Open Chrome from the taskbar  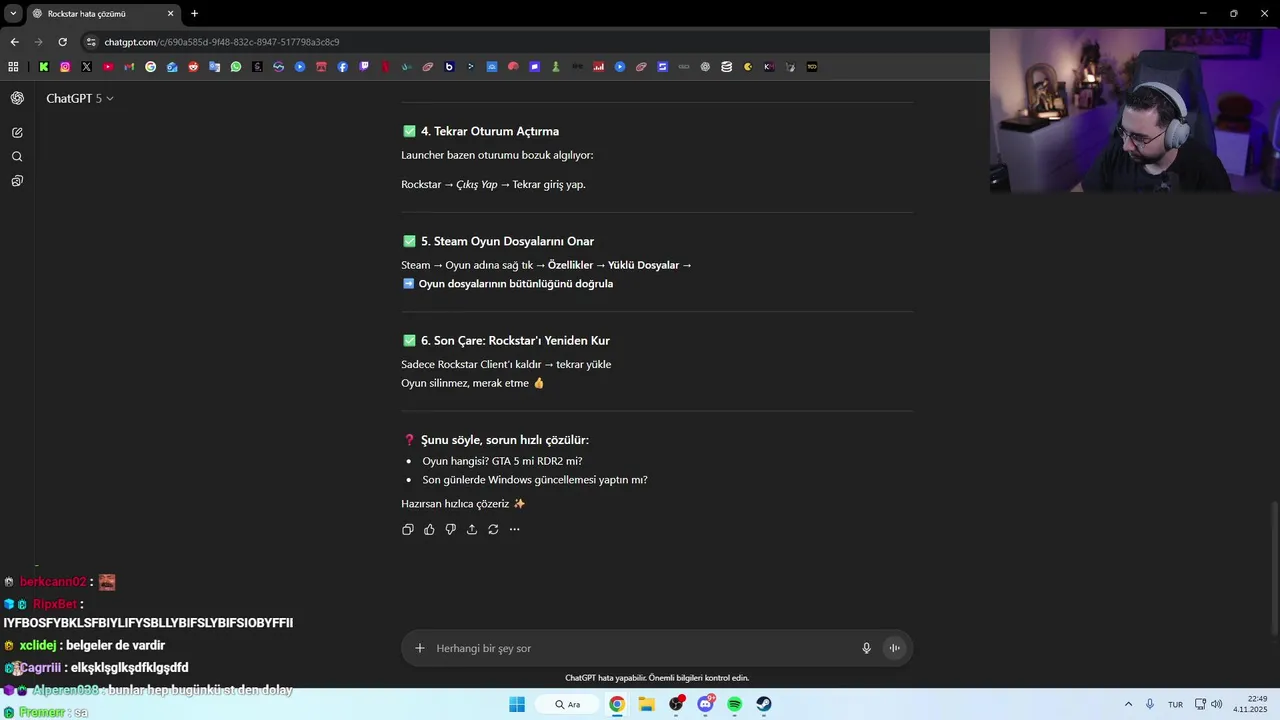click(617, 704)
